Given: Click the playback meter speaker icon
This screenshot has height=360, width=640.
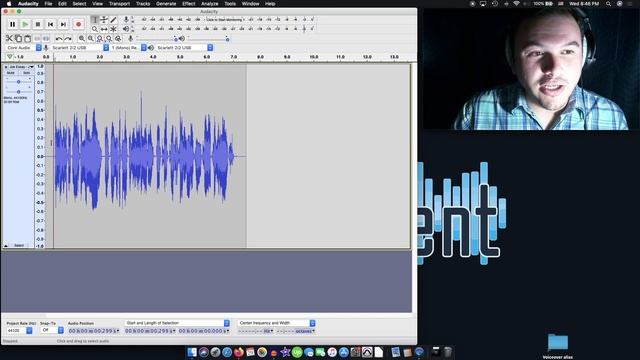Looking at the screenshot, I should click(126, 29).
